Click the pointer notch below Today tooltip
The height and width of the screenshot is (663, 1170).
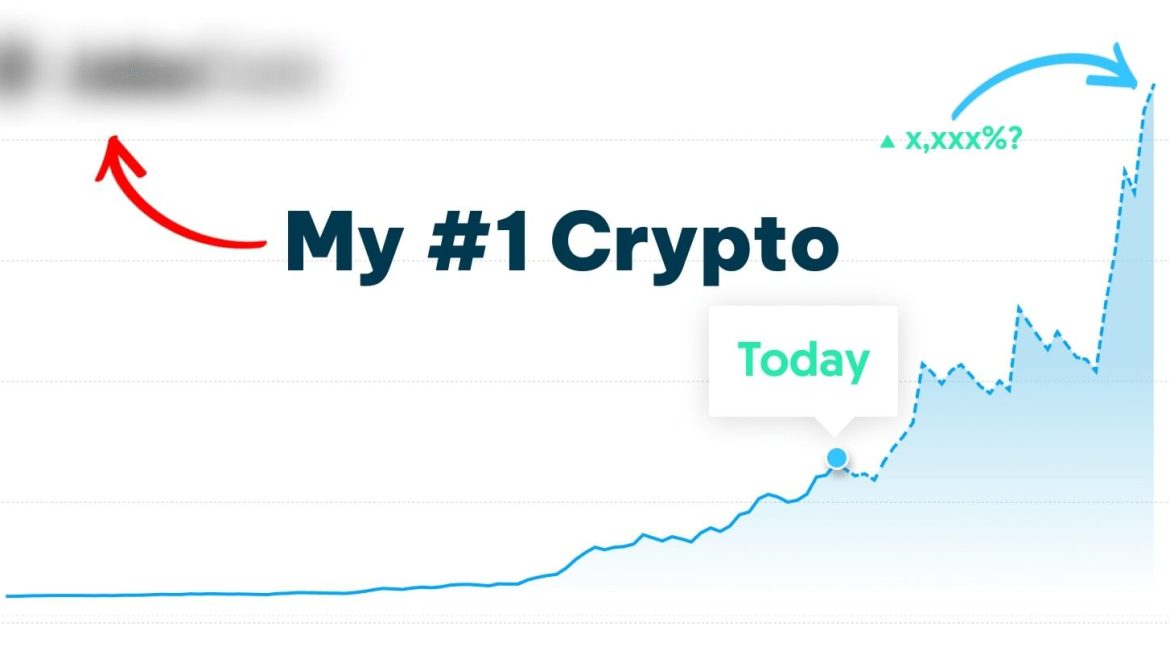pyautogui.click(x=836, y=425)
